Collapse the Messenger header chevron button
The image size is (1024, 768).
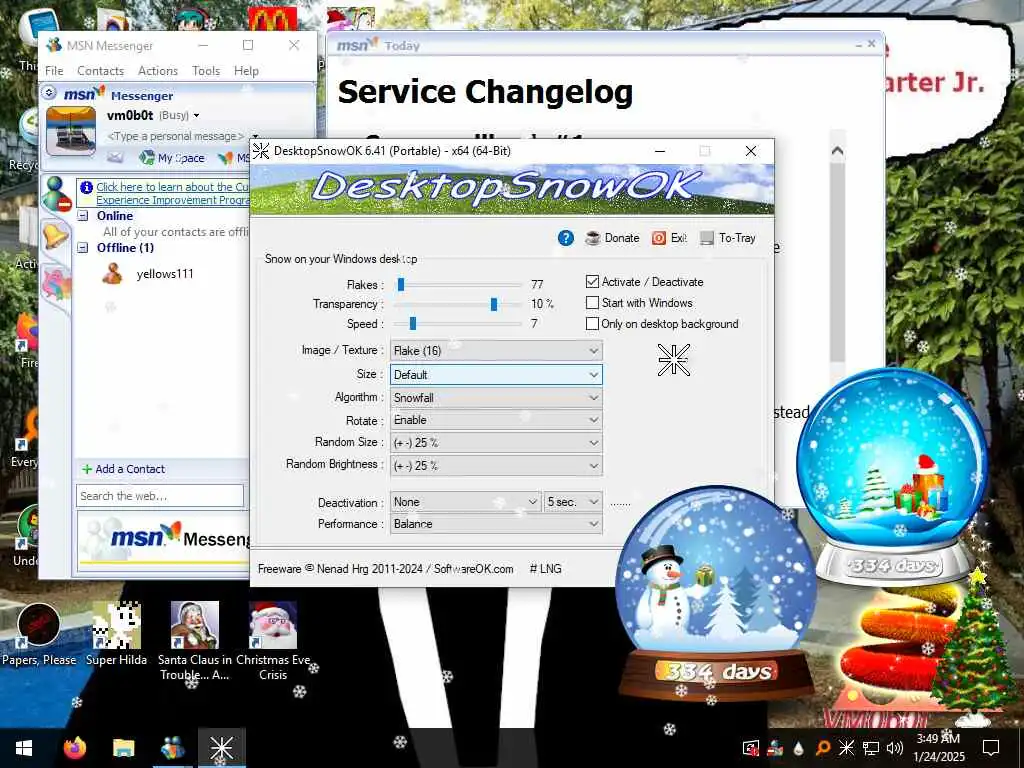[48, 93]
